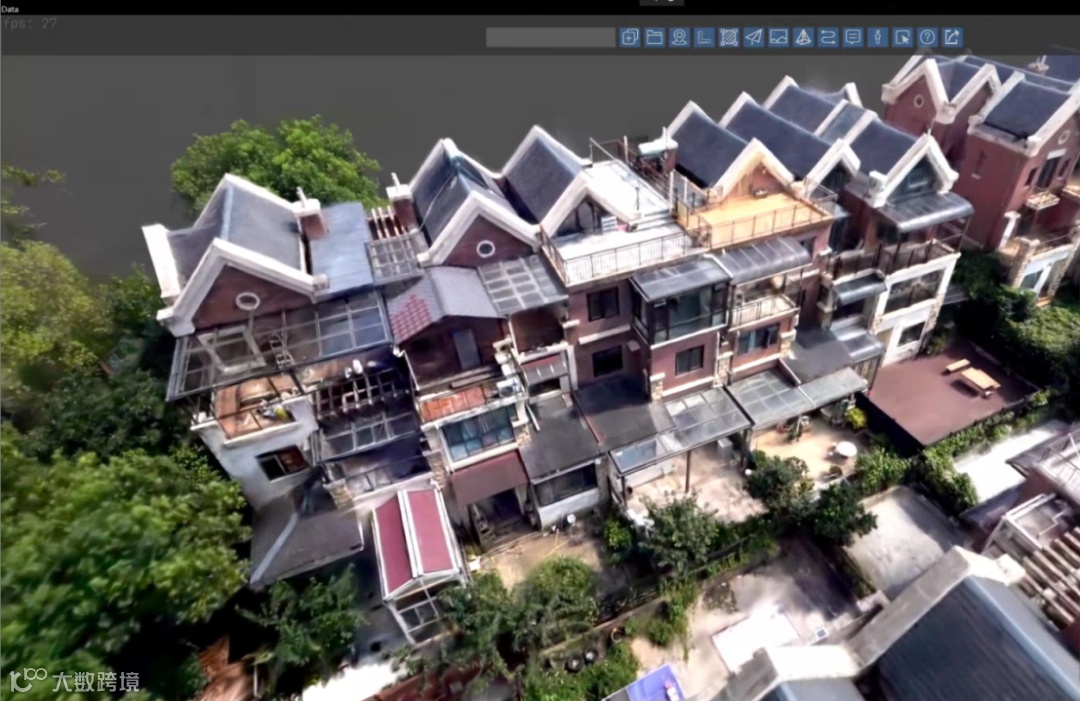Image resolution: width=1080 pixels, height=701 pixels.
Task: Open the comment annotation icon
Action: point(853,37)
